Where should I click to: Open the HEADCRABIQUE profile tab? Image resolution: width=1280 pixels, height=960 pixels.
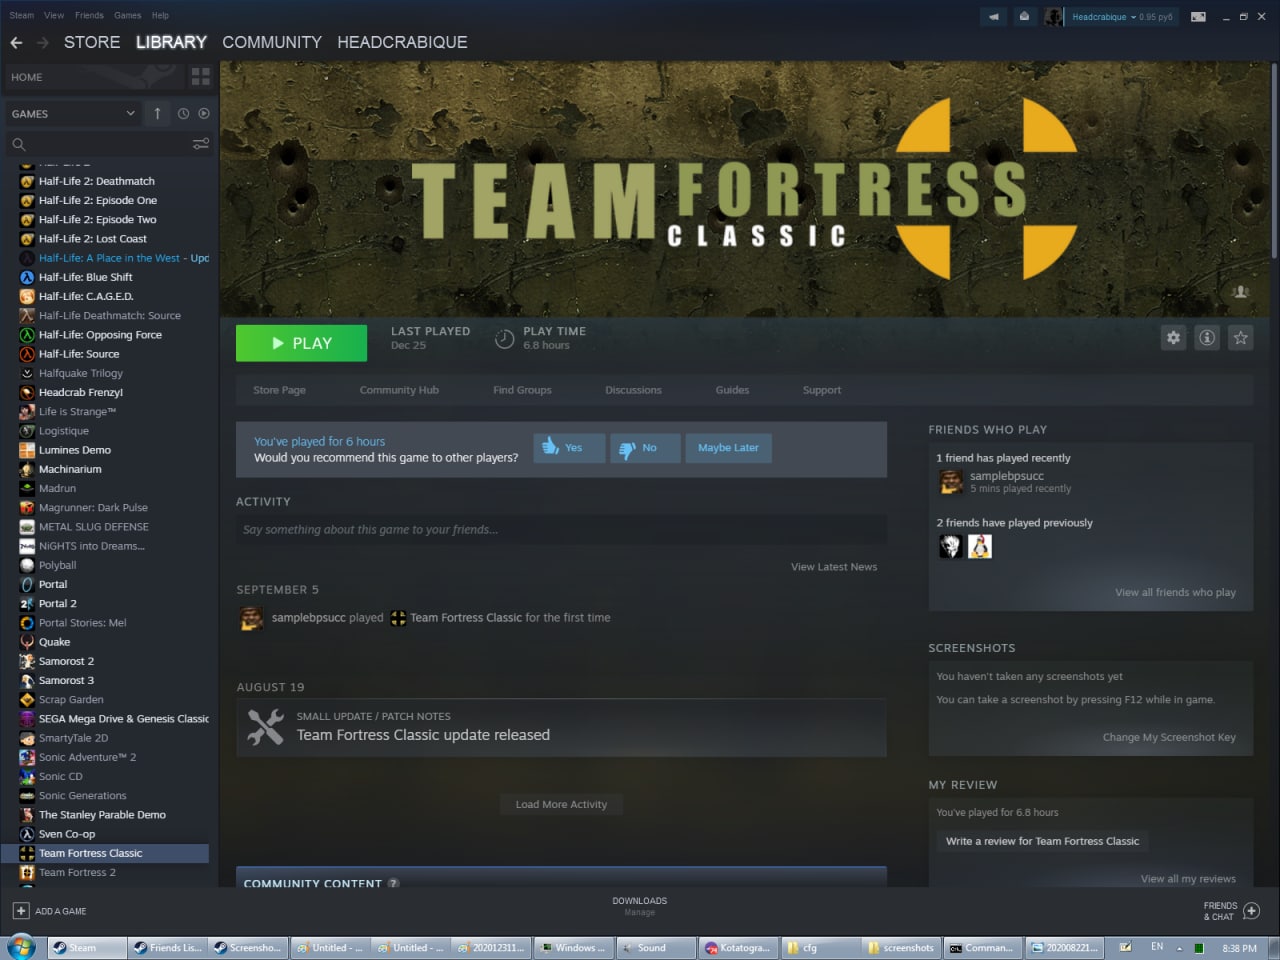(402, 42)
